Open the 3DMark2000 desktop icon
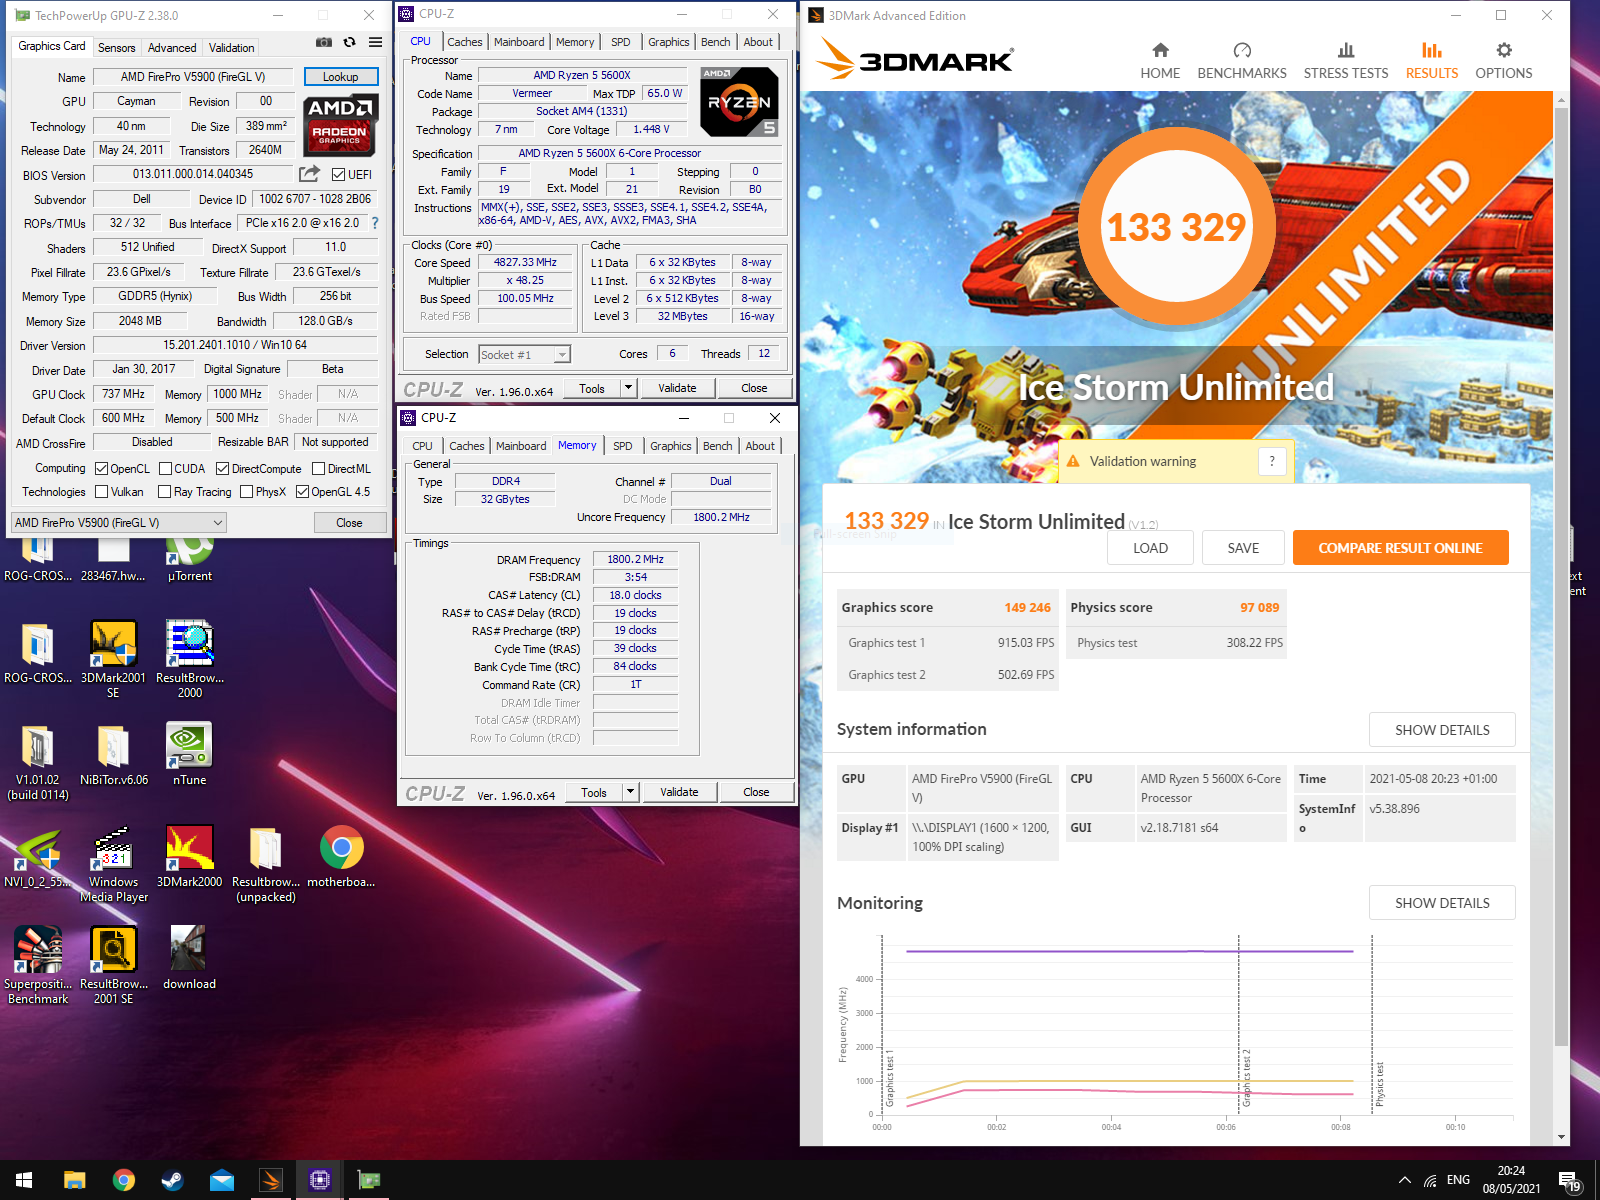The image size is (1600, 1200). (189, 858)
